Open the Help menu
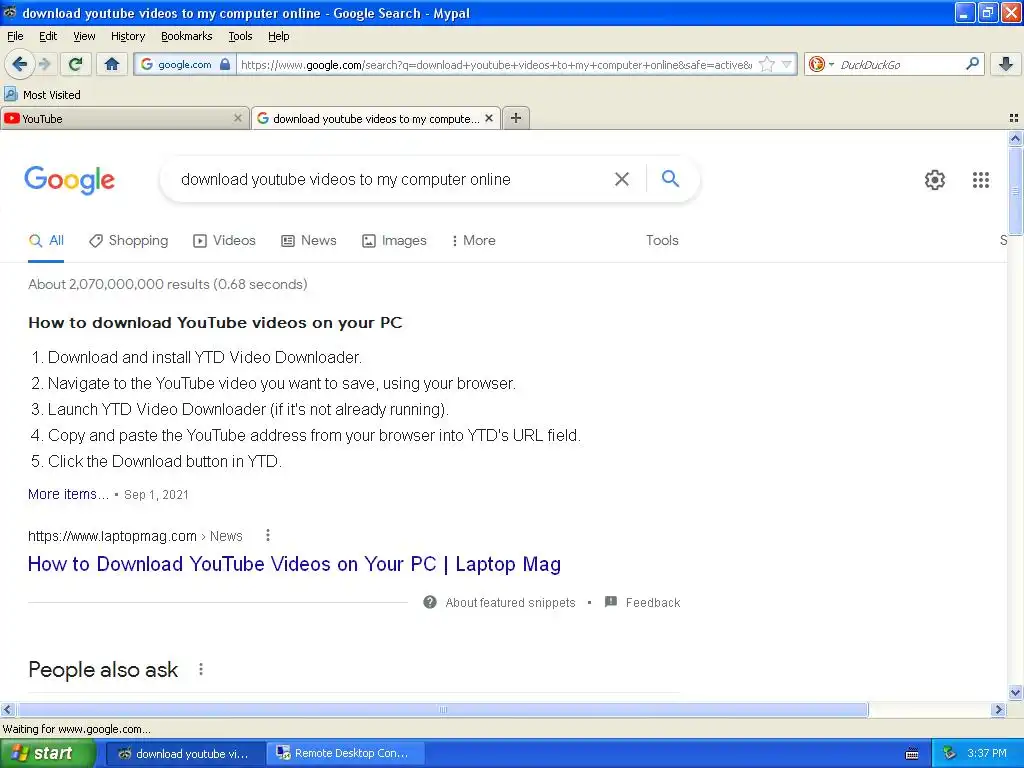The height and width of the screenshot is (768, 1024). click(x=279, y=36)
